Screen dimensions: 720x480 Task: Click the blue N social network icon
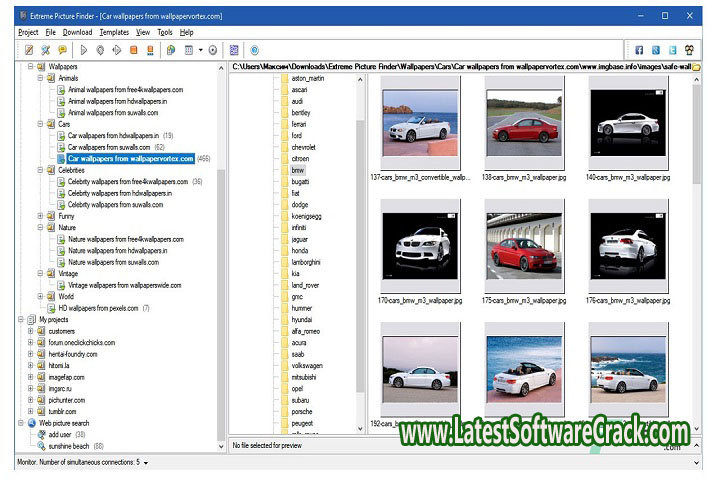point(656,50)
